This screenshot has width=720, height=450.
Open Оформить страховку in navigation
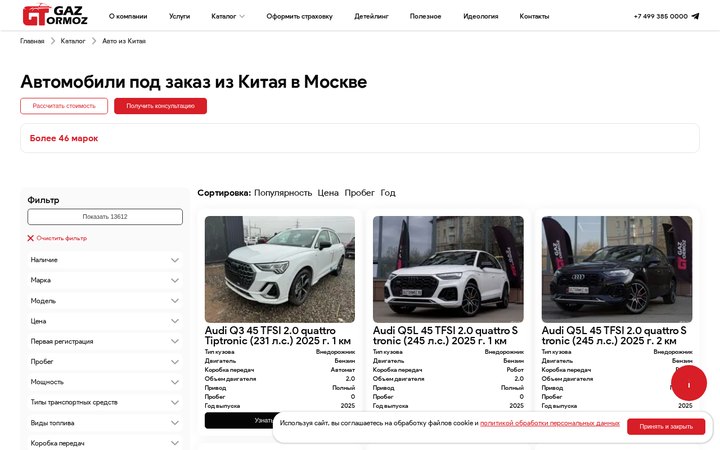(x=299, y=16)
